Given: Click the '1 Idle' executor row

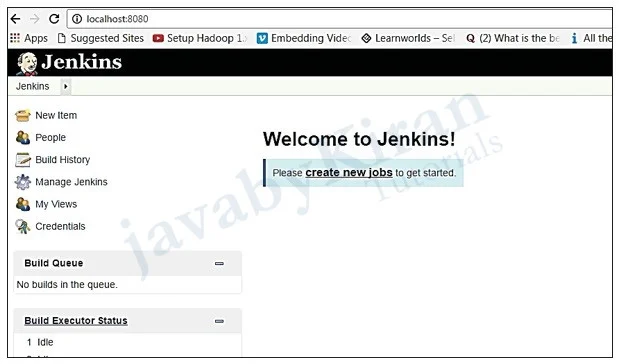Looking at the screenshot, I should (40, 342).
